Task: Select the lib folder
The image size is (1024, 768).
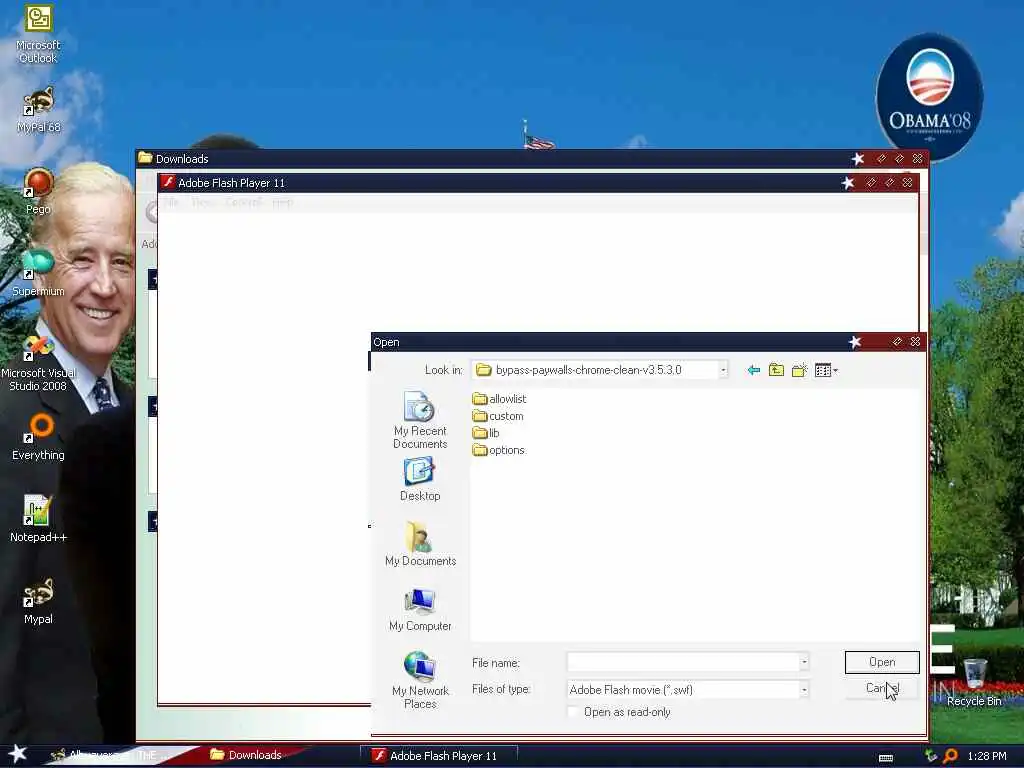Action: [486, 433]
